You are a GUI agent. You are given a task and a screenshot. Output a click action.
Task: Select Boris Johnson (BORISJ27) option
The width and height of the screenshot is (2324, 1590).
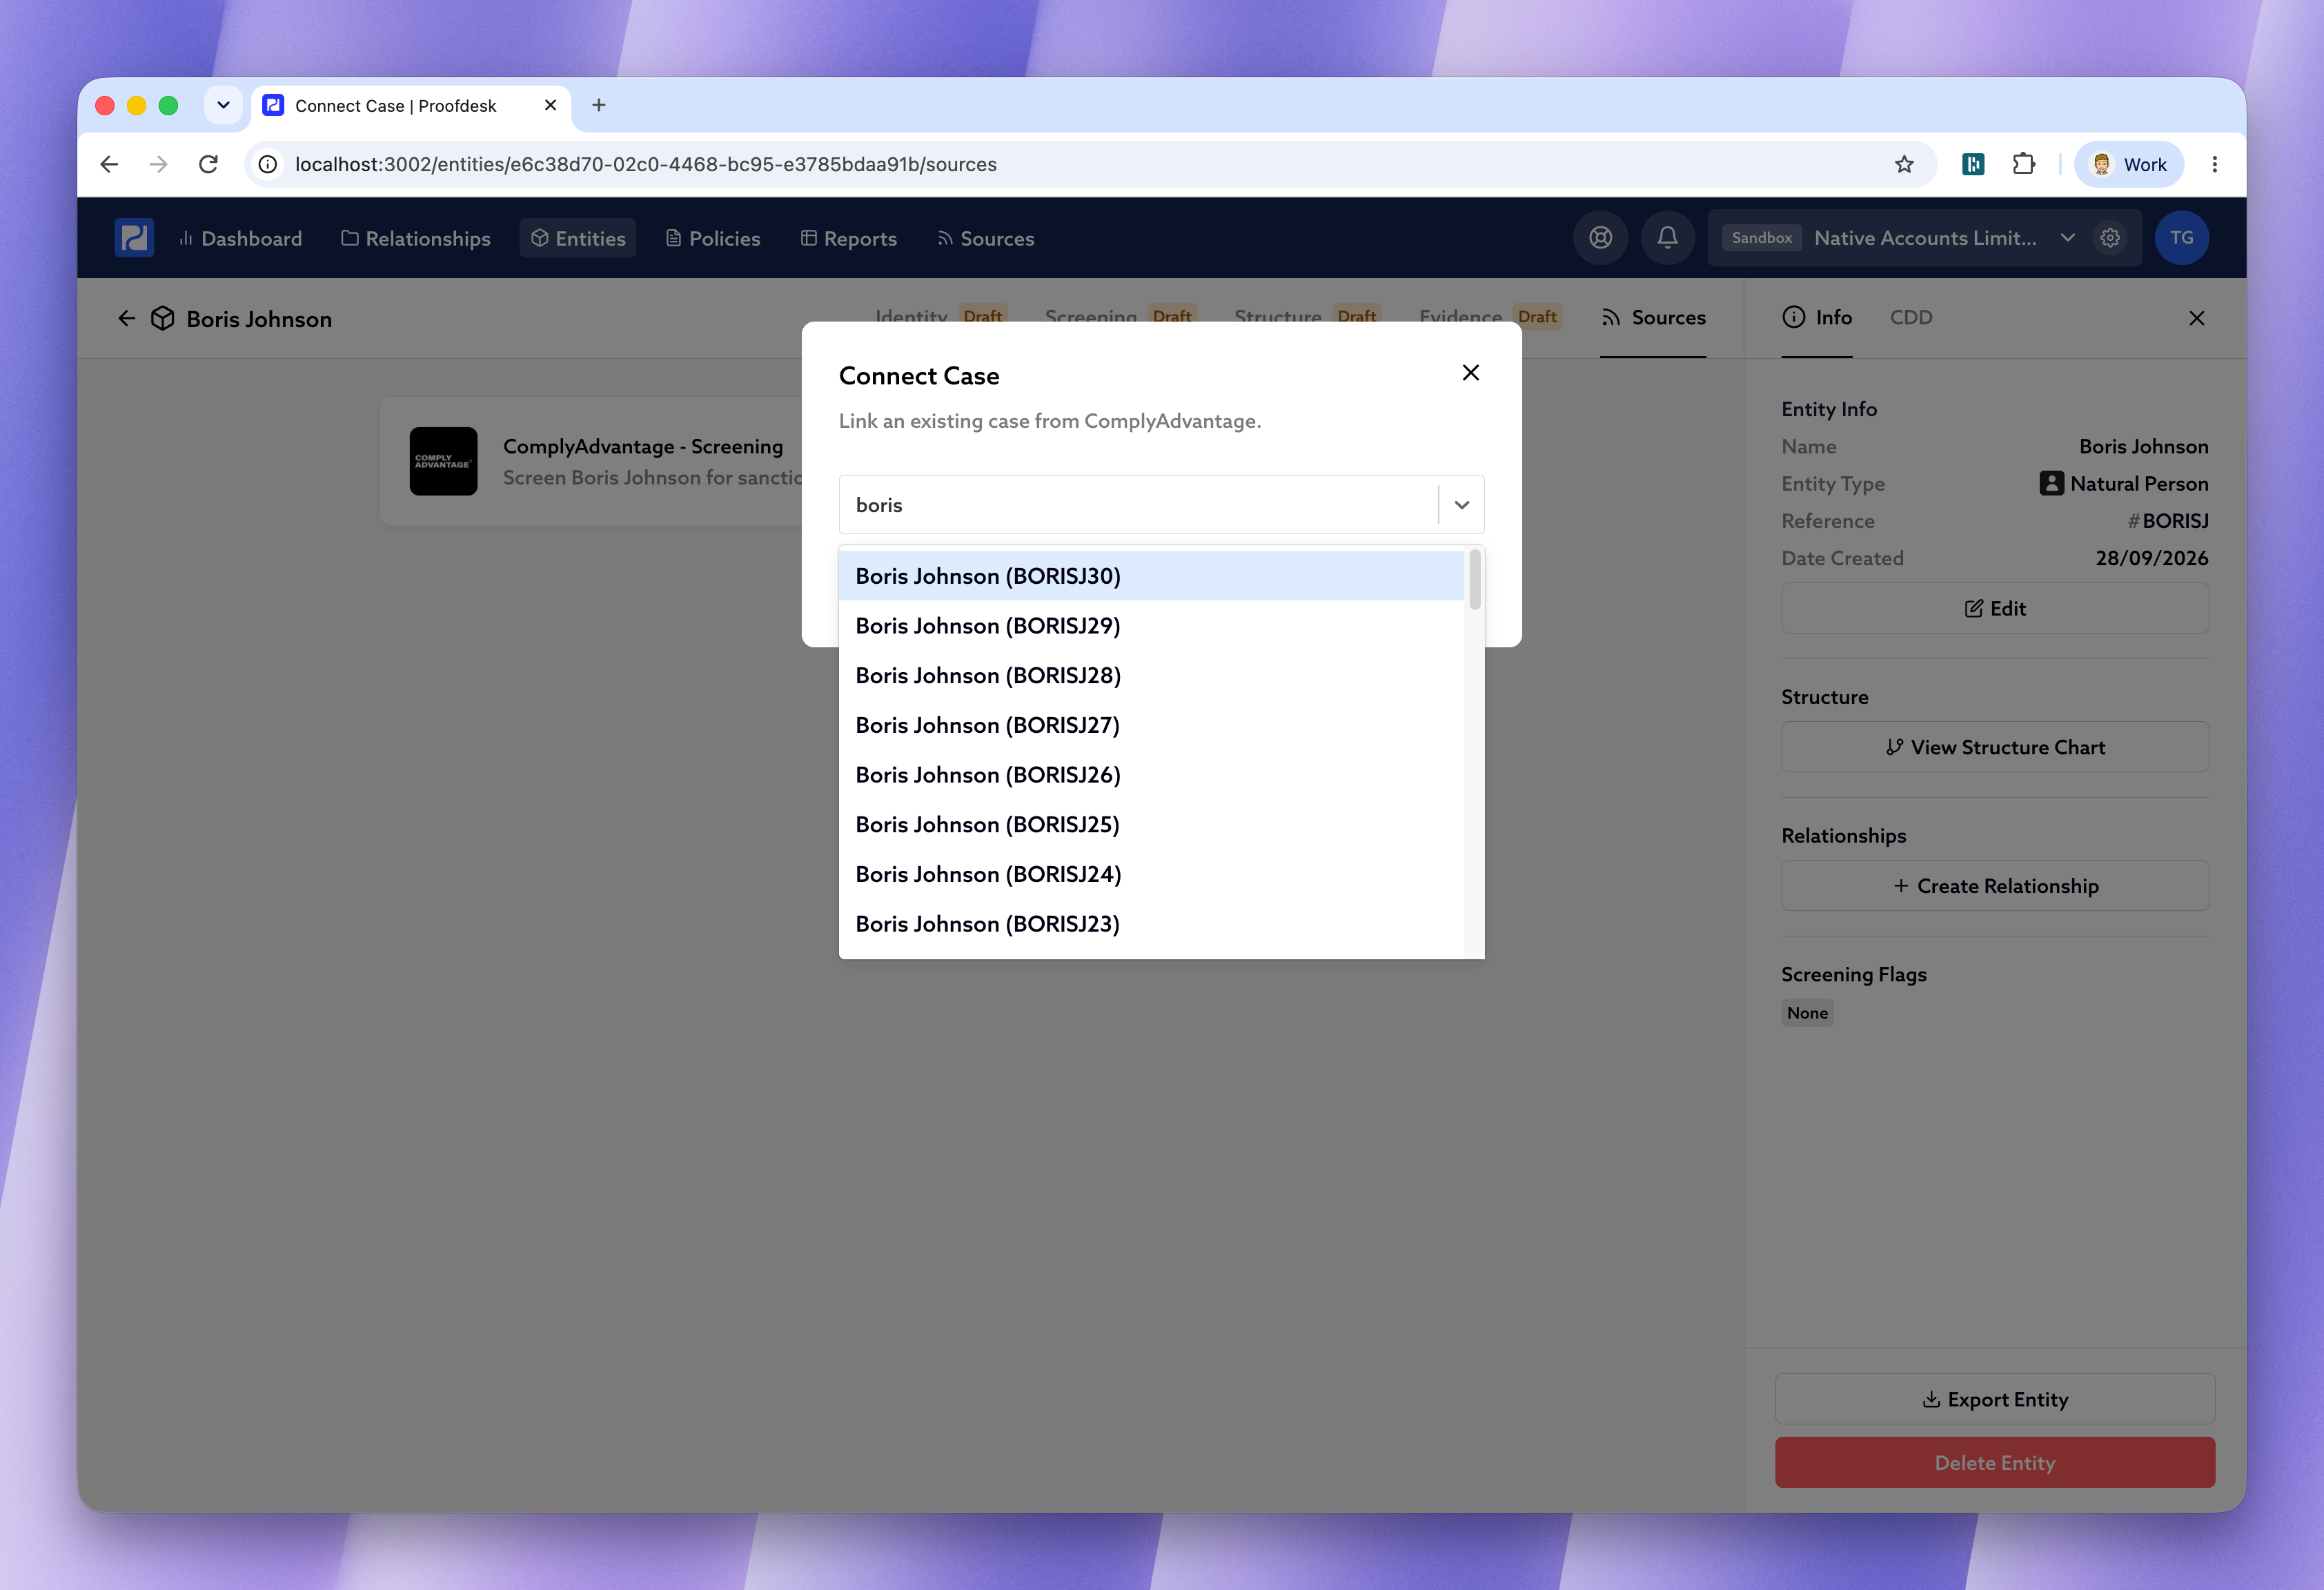point(1151,725)
